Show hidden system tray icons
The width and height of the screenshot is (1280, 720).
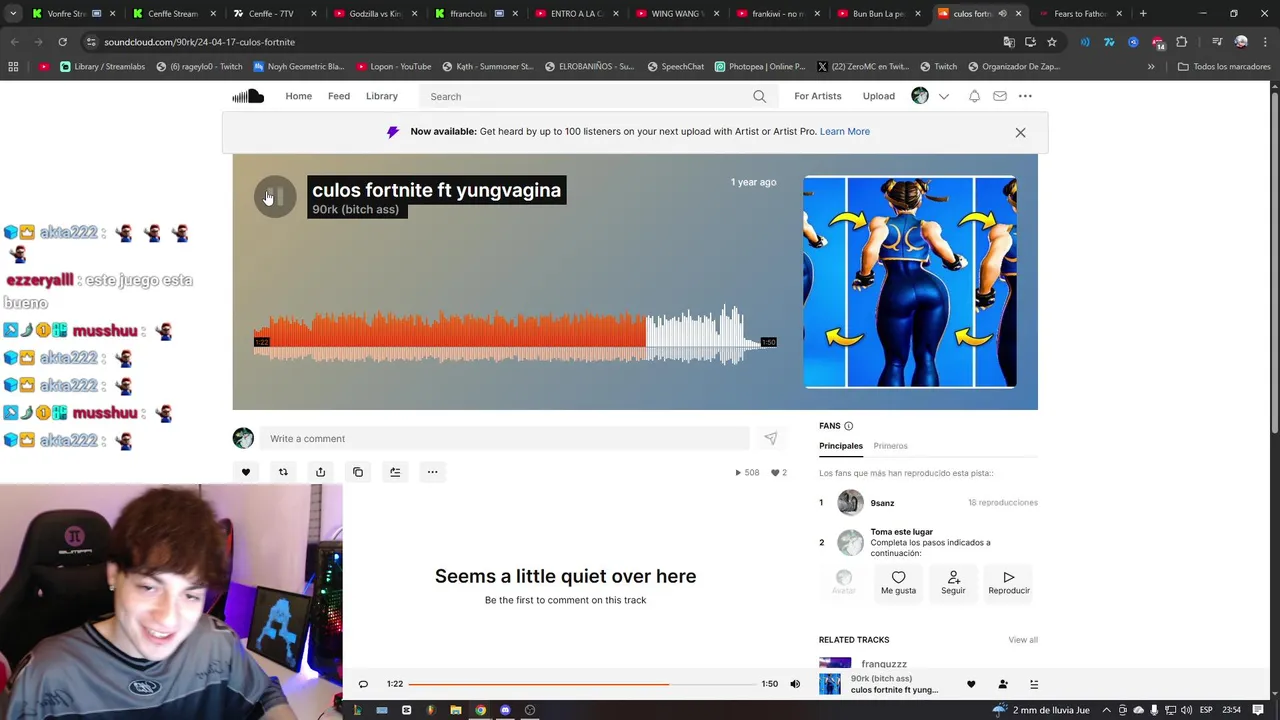pos(1106,710)
